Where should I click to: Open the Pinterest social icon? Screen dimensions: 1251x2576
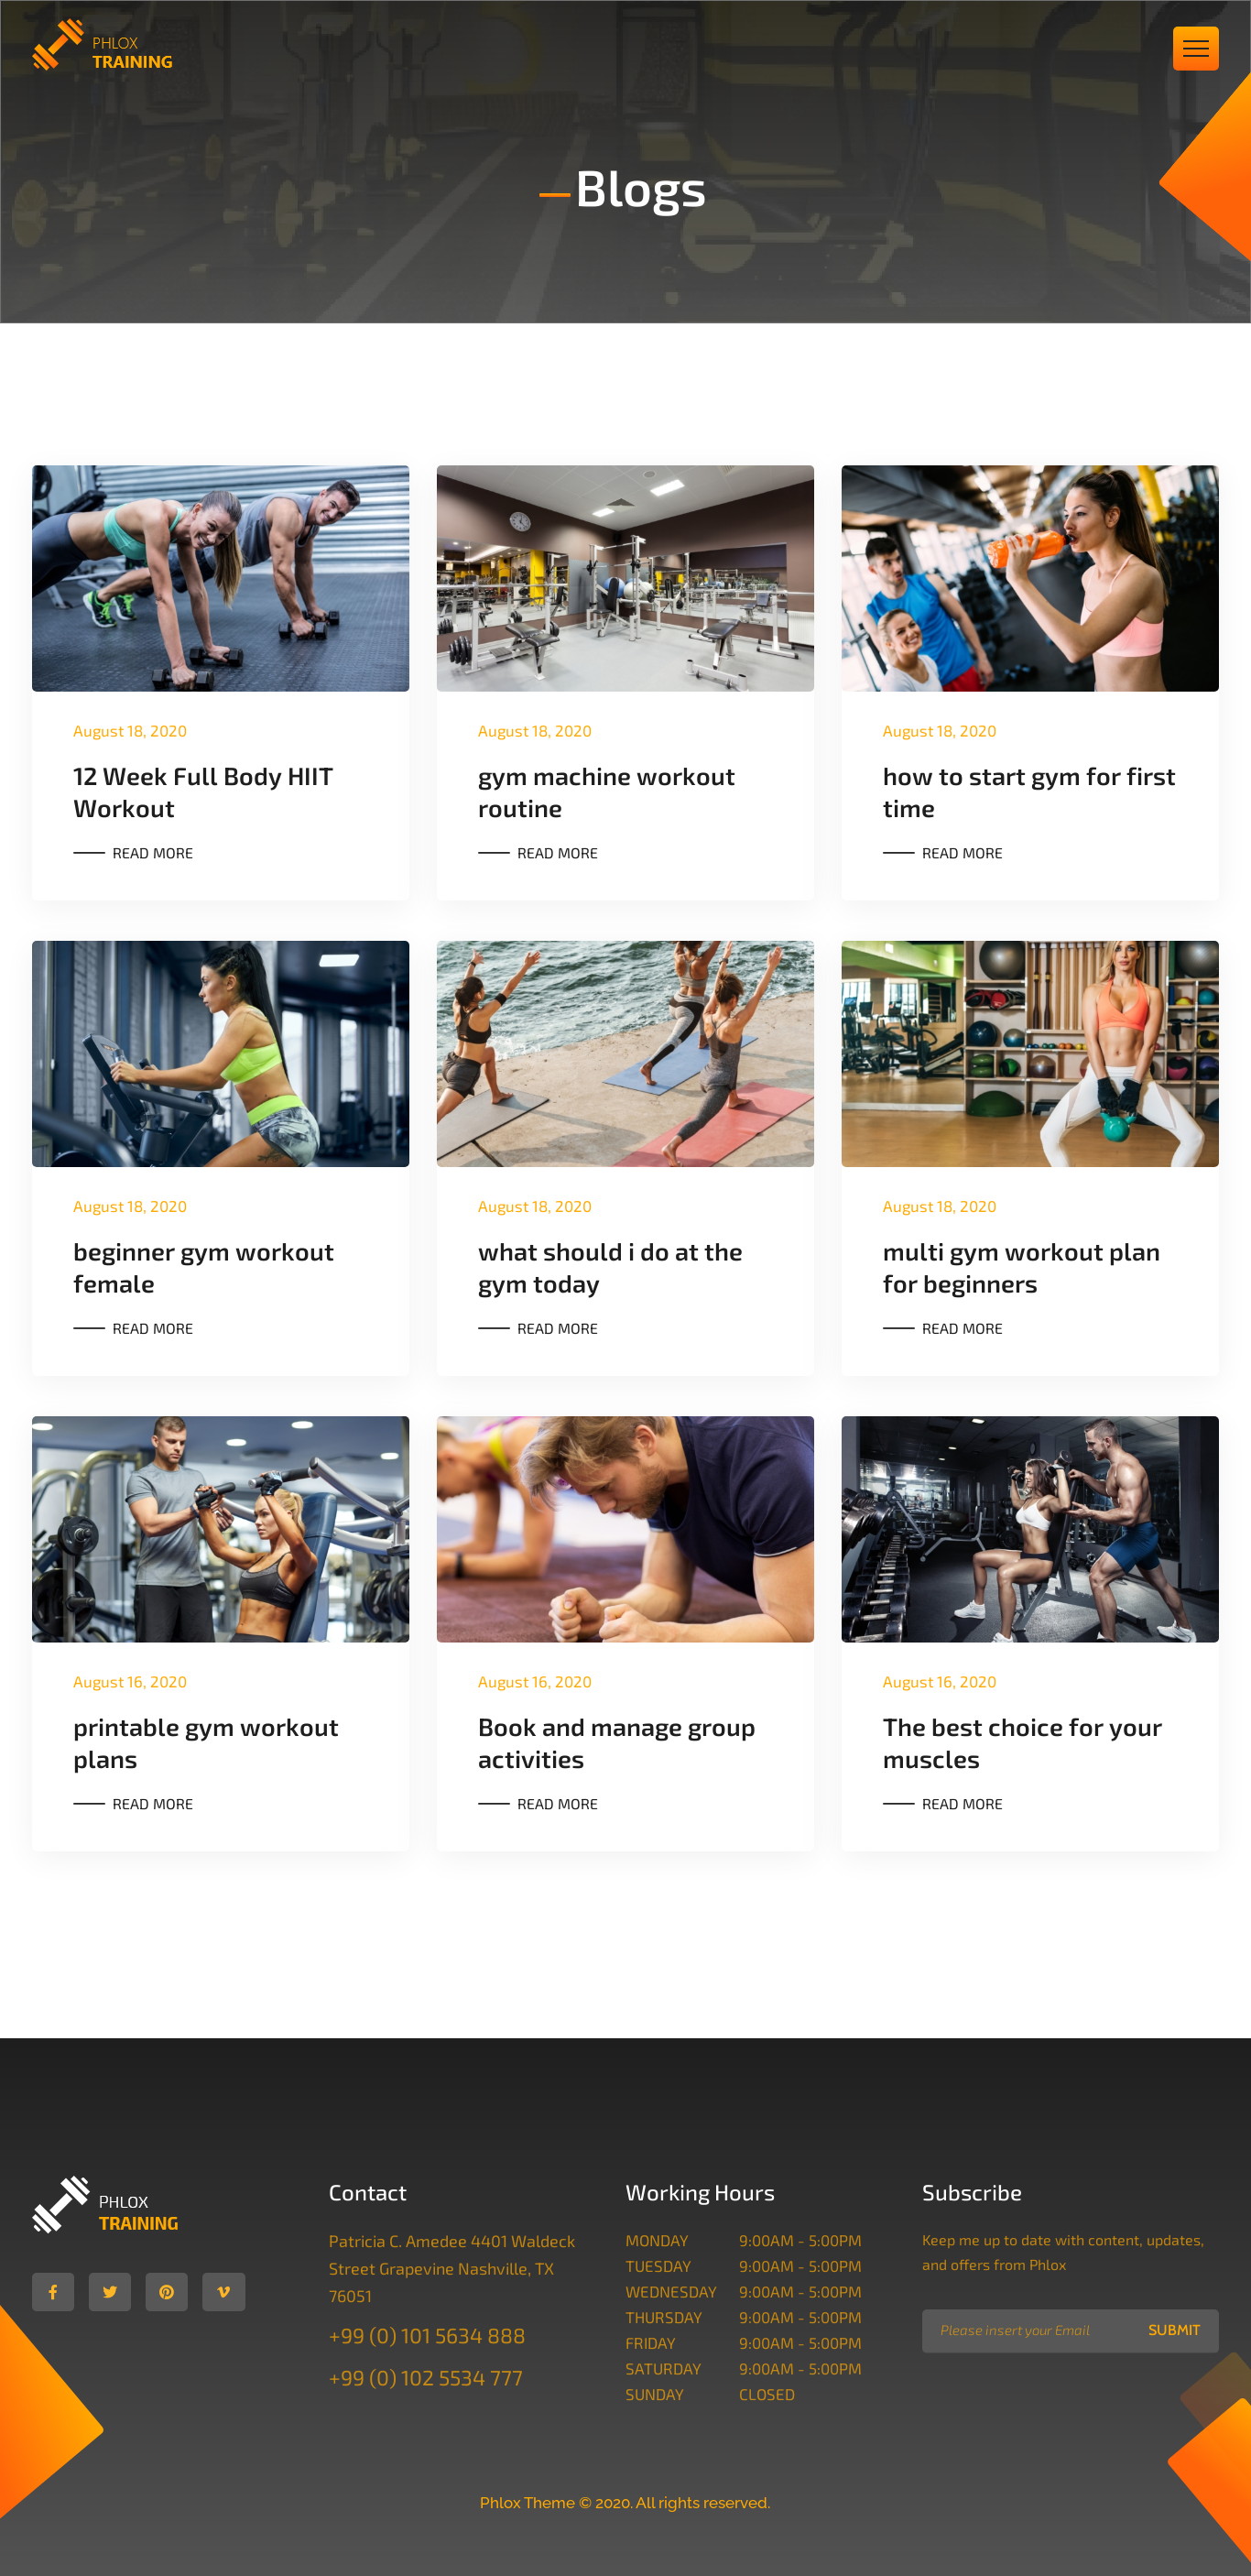167,2291
